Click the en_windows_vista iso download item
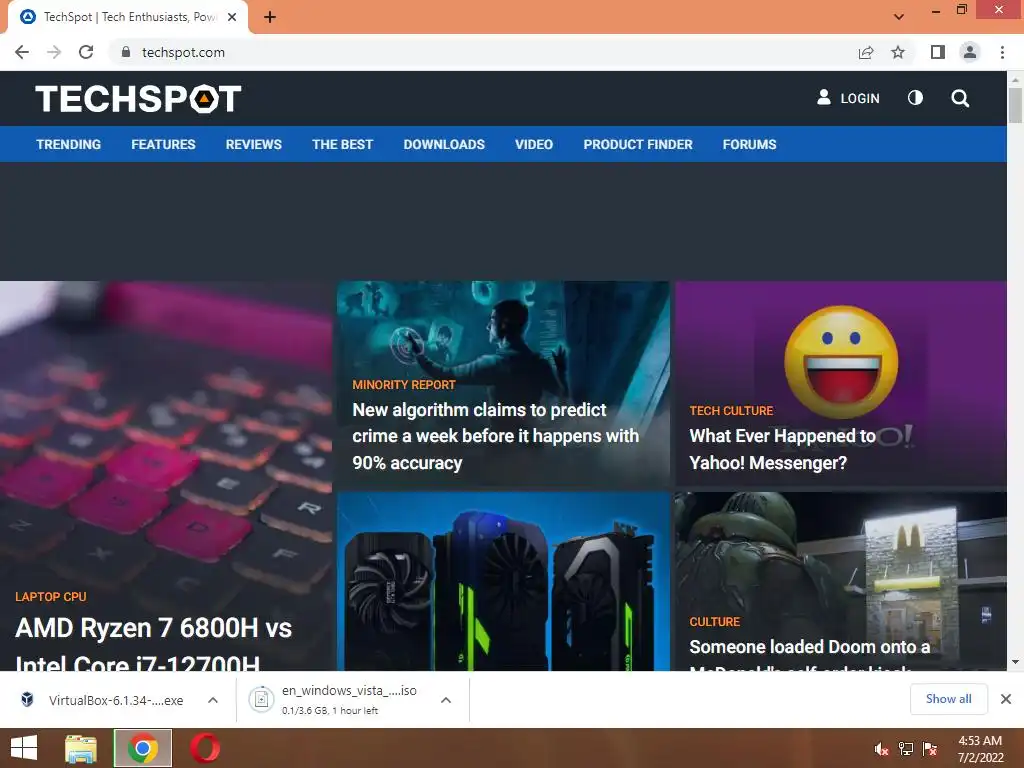This screenshot has height=768, width=1024. pos(334,699)
